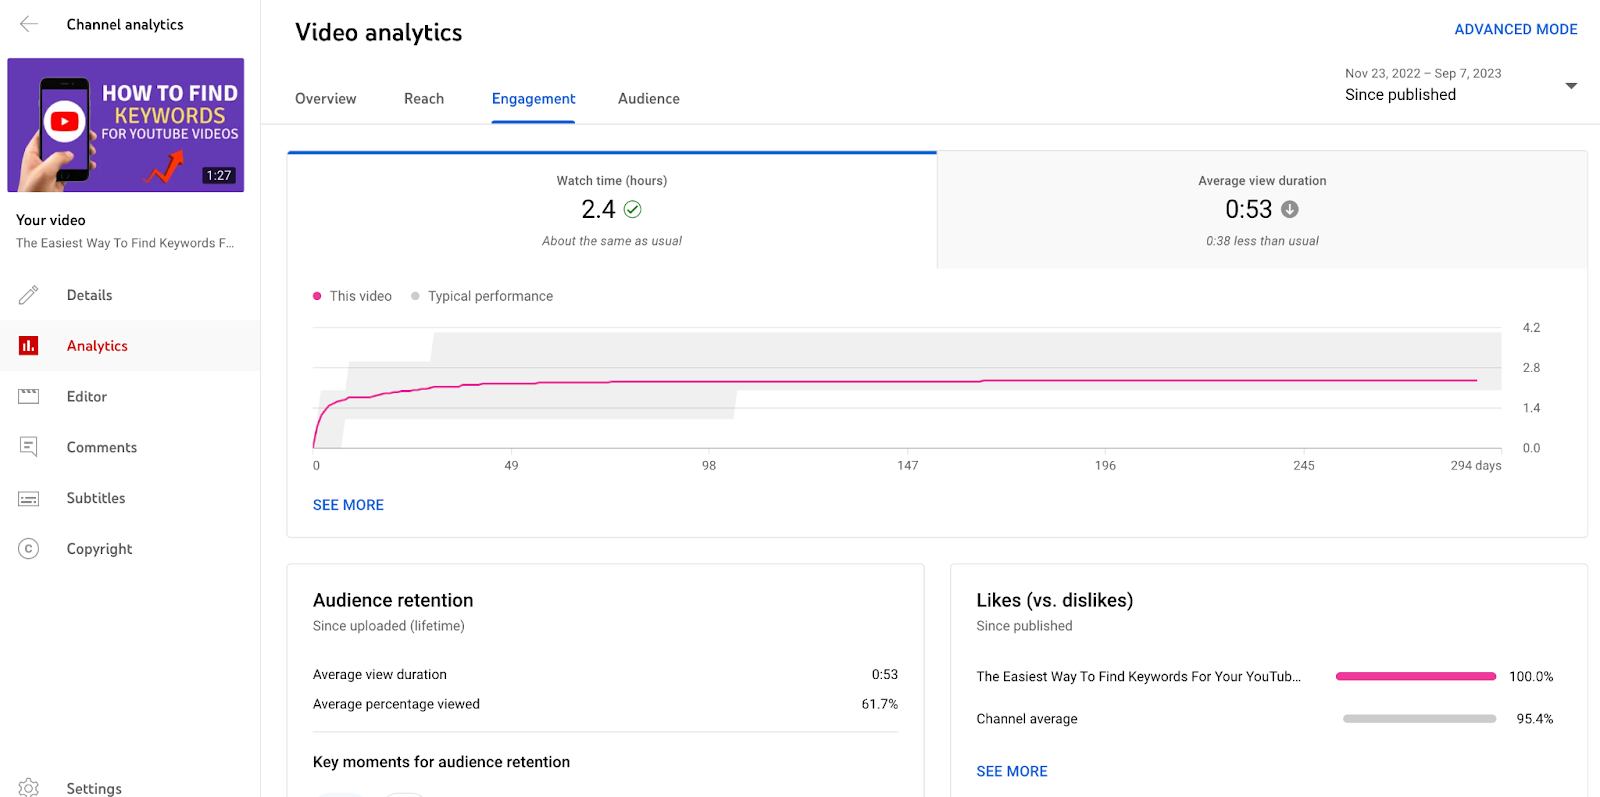Screen dimensions: 1600x797
Task: Click the Typical performance legend item
Action: [x=482, y=296]
